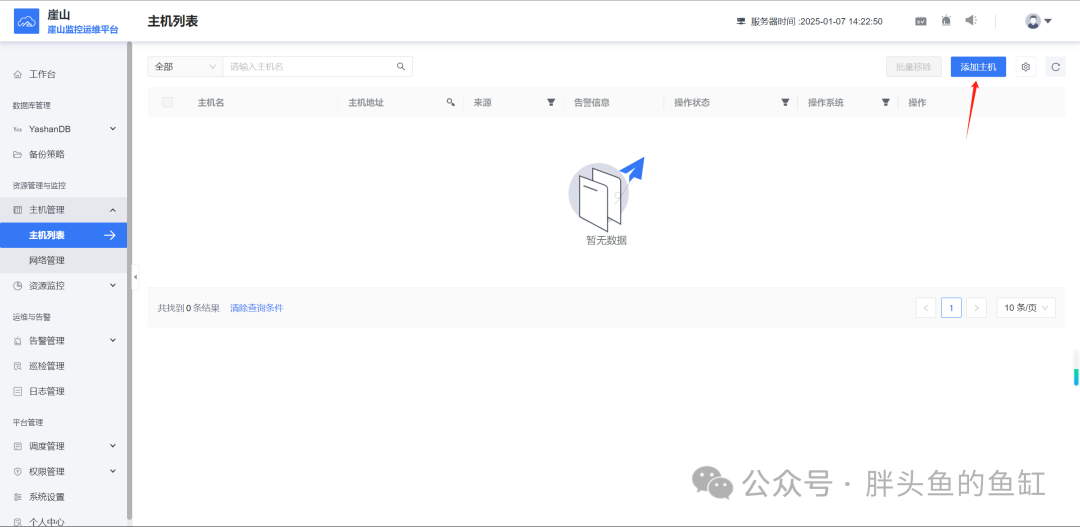Image resolution: width=1080 pixels, height=527 pixels.
Task: Open the 全部 filter dropdown
Action: (x=185, y=67)
